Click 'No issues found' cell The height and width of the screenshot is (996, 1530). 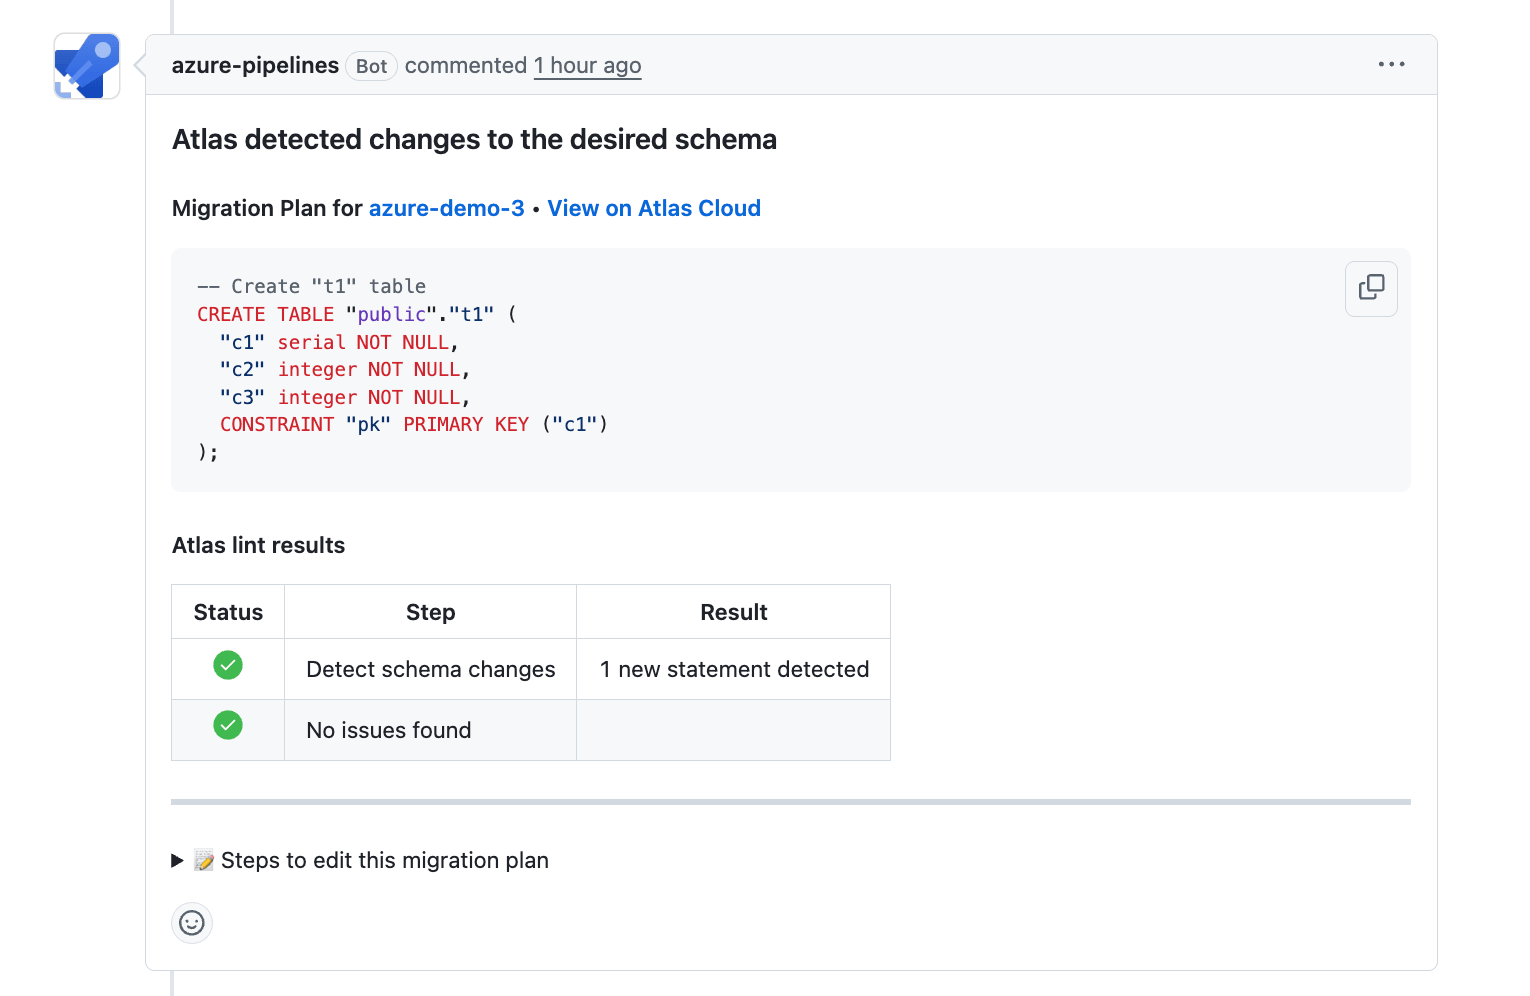tap(431, 730)
